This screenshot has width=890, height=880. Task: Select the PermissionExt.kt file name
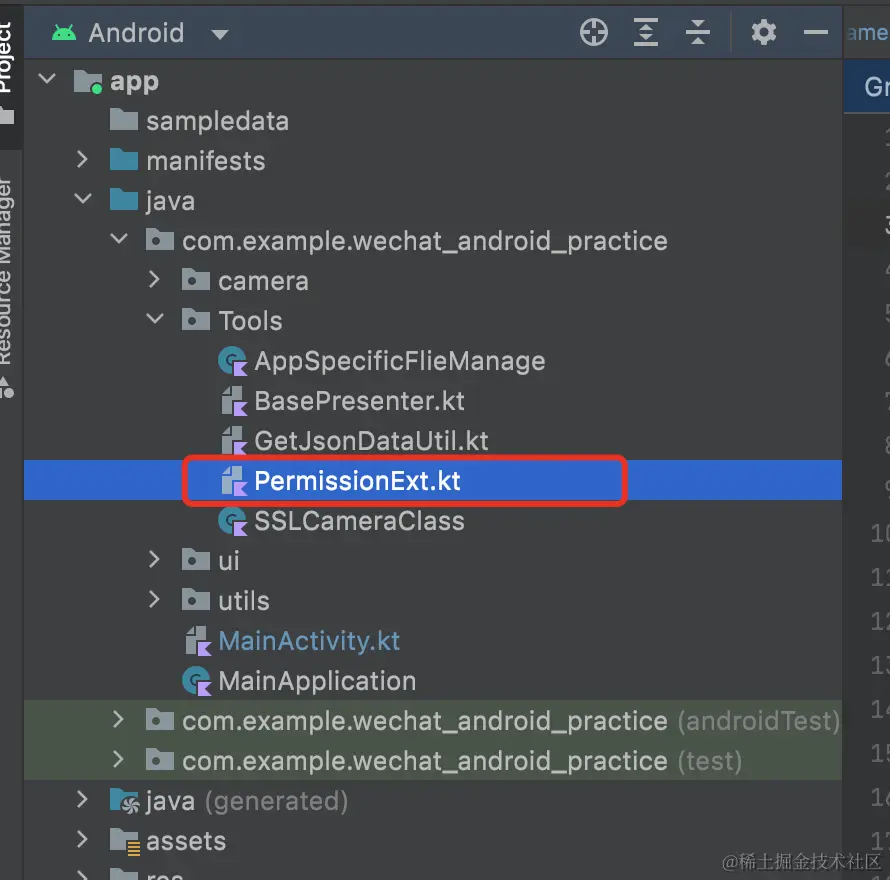[x=357, y=481]
